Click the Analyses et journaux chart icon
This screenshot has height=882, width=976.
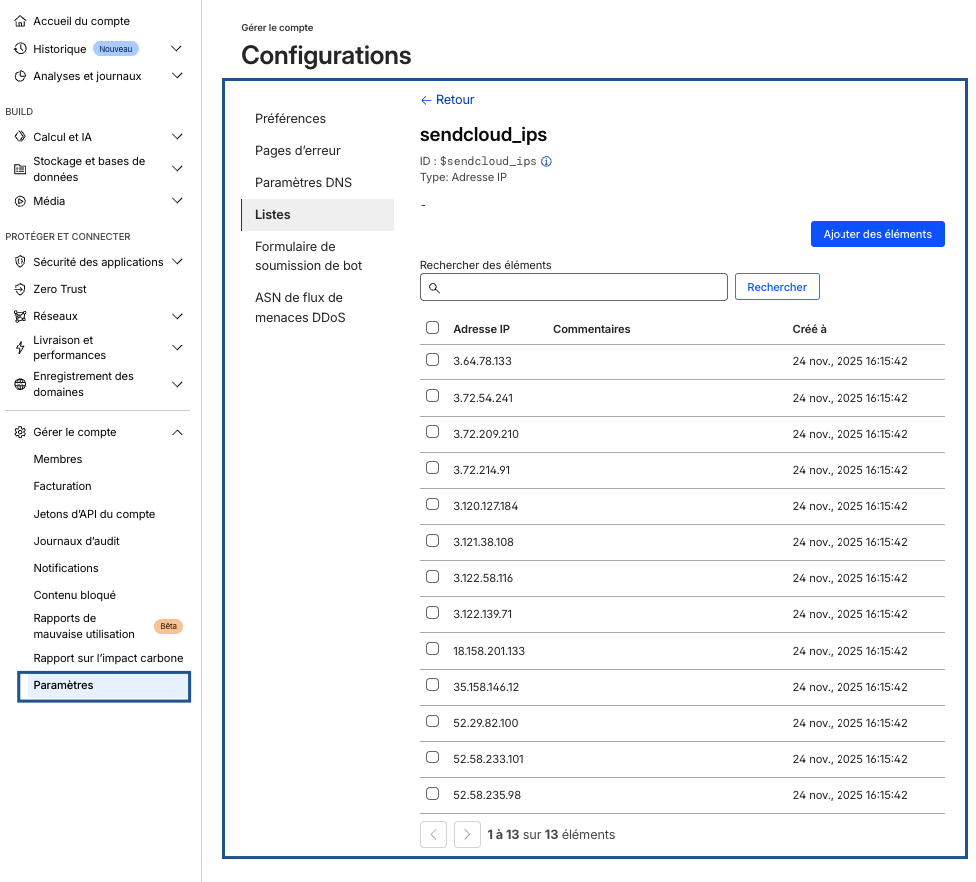click(x=20, y=76)
